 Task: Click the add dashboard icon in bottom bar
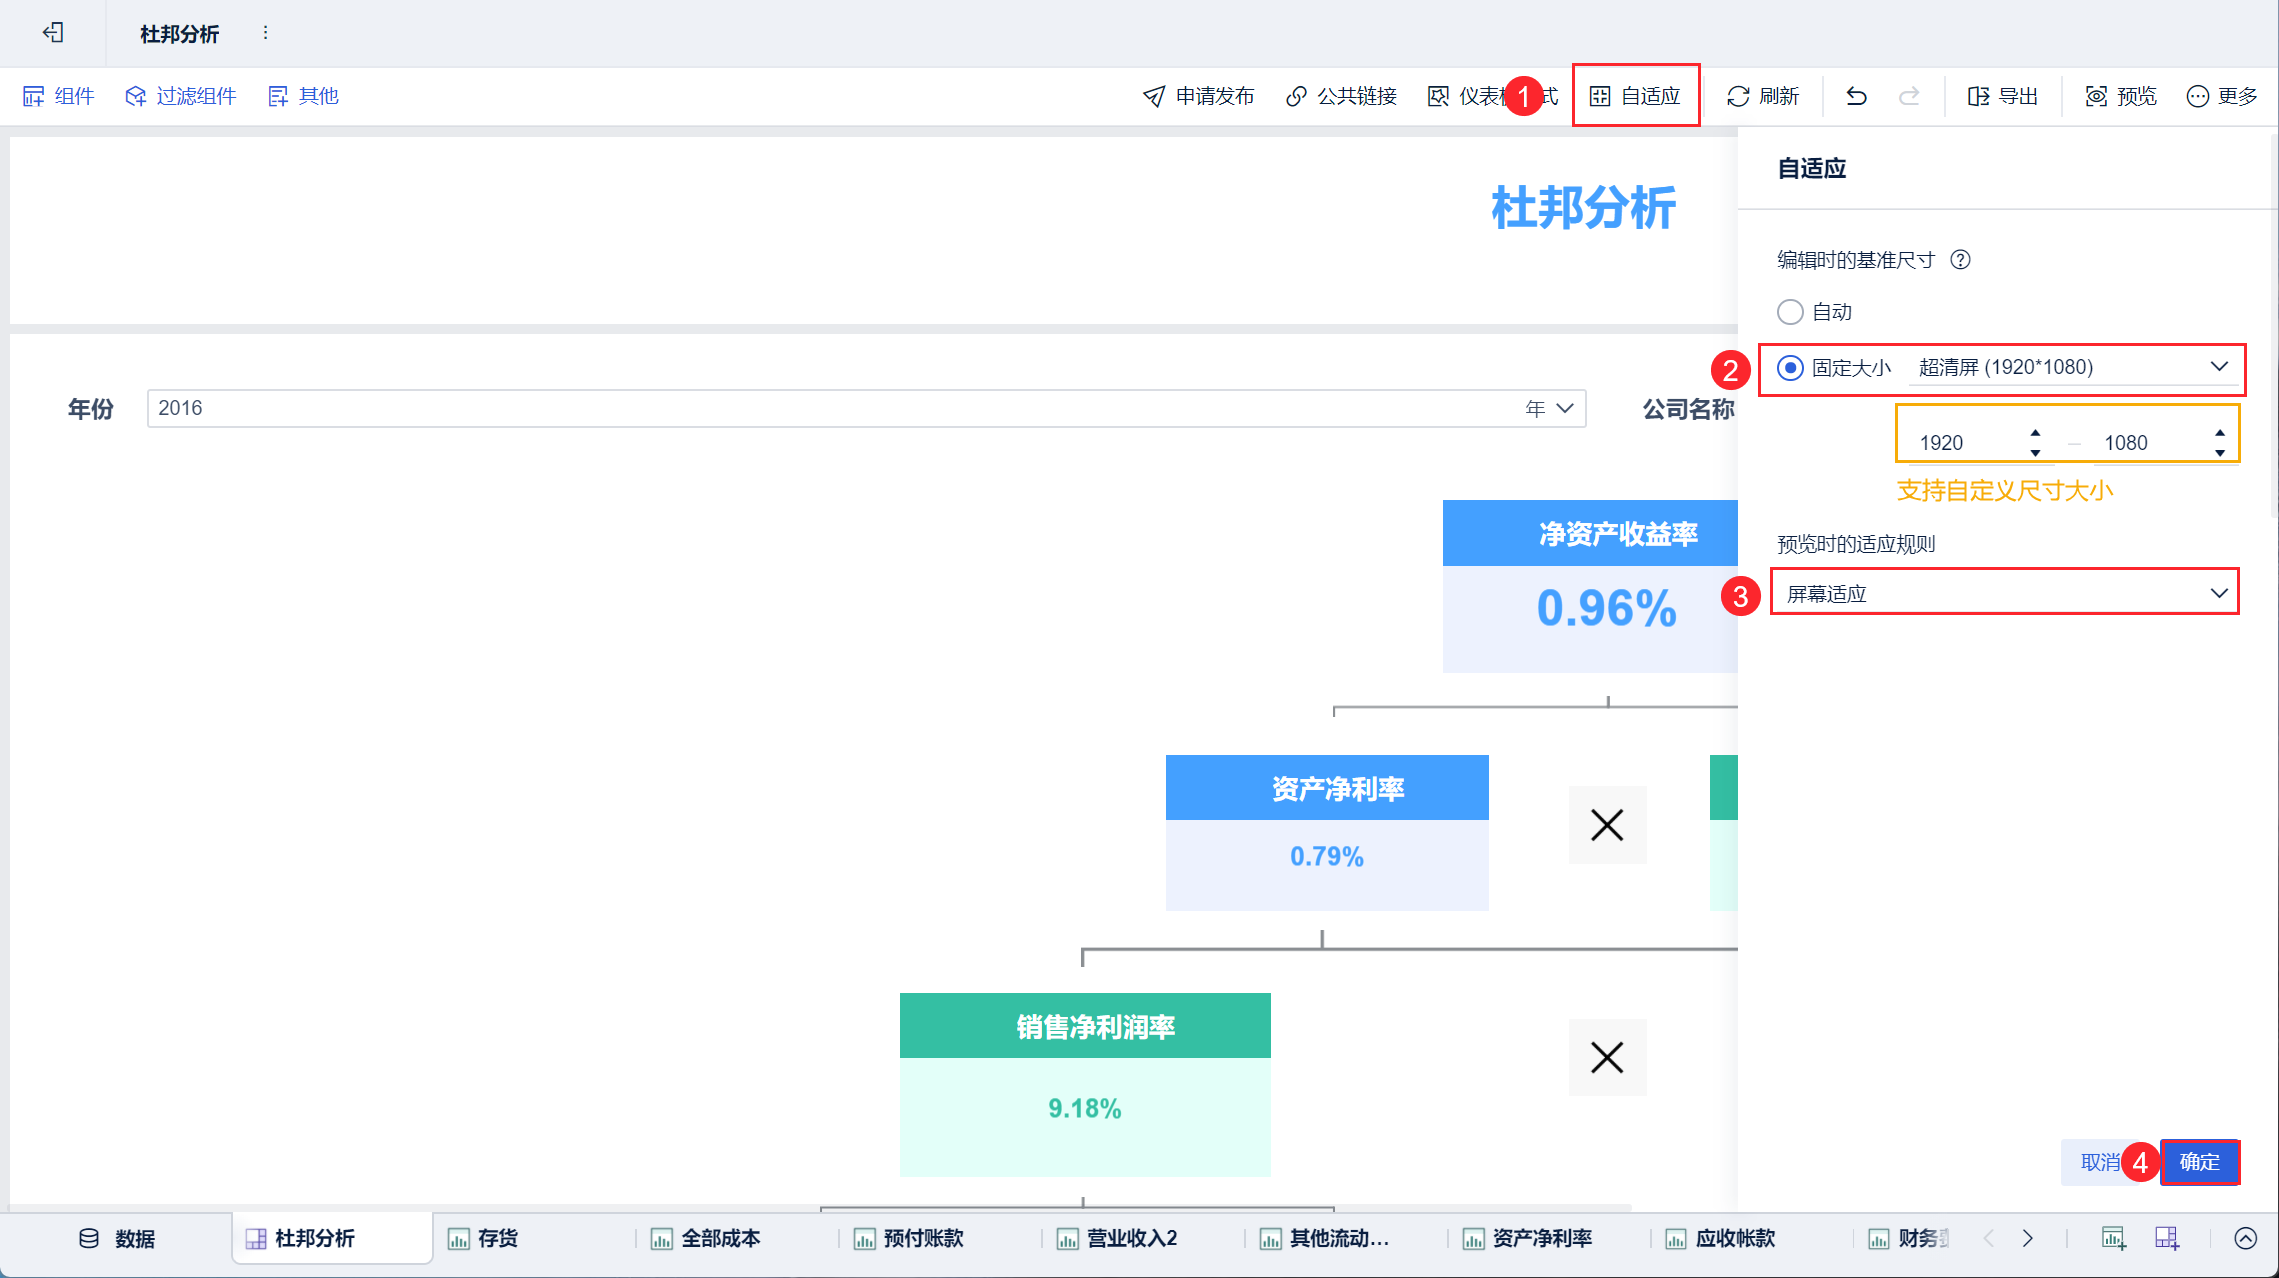coord(2166,1238)
